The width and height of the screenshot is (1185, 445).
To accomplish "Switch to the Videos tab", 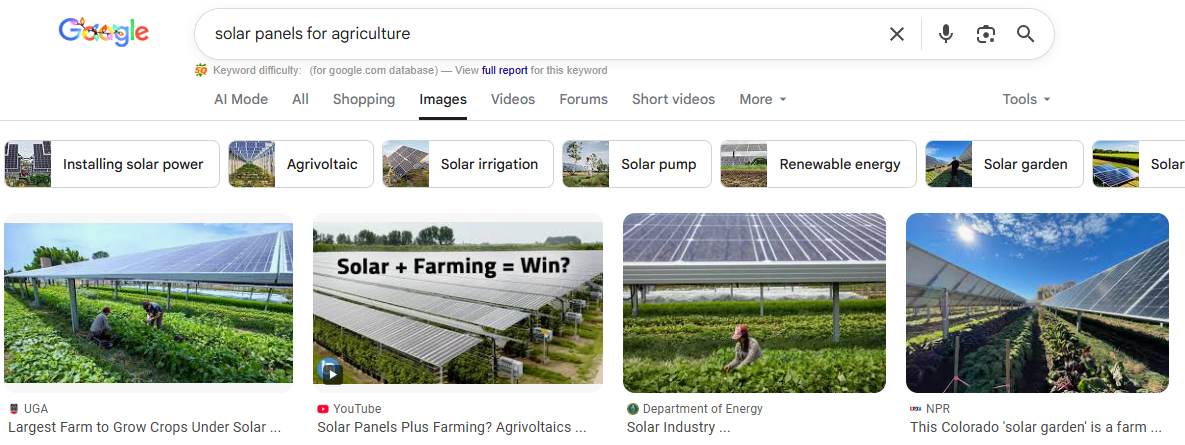I will click(513, 99).
